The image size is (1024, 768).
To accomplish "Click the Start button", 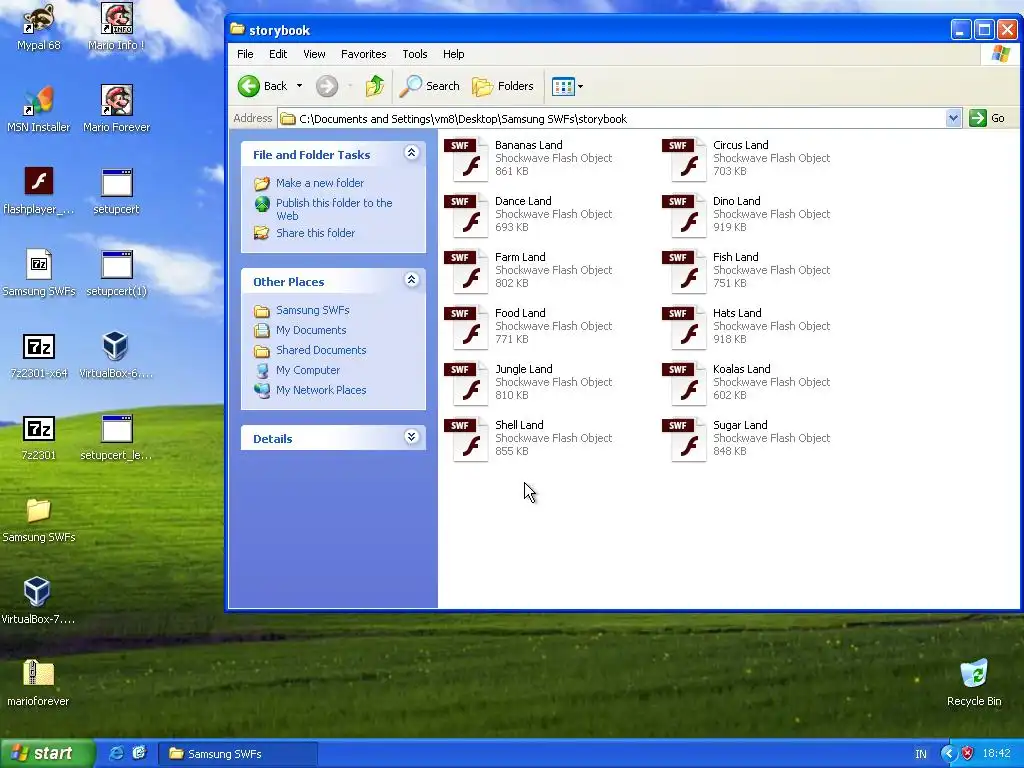I will [x=48, y=754].
